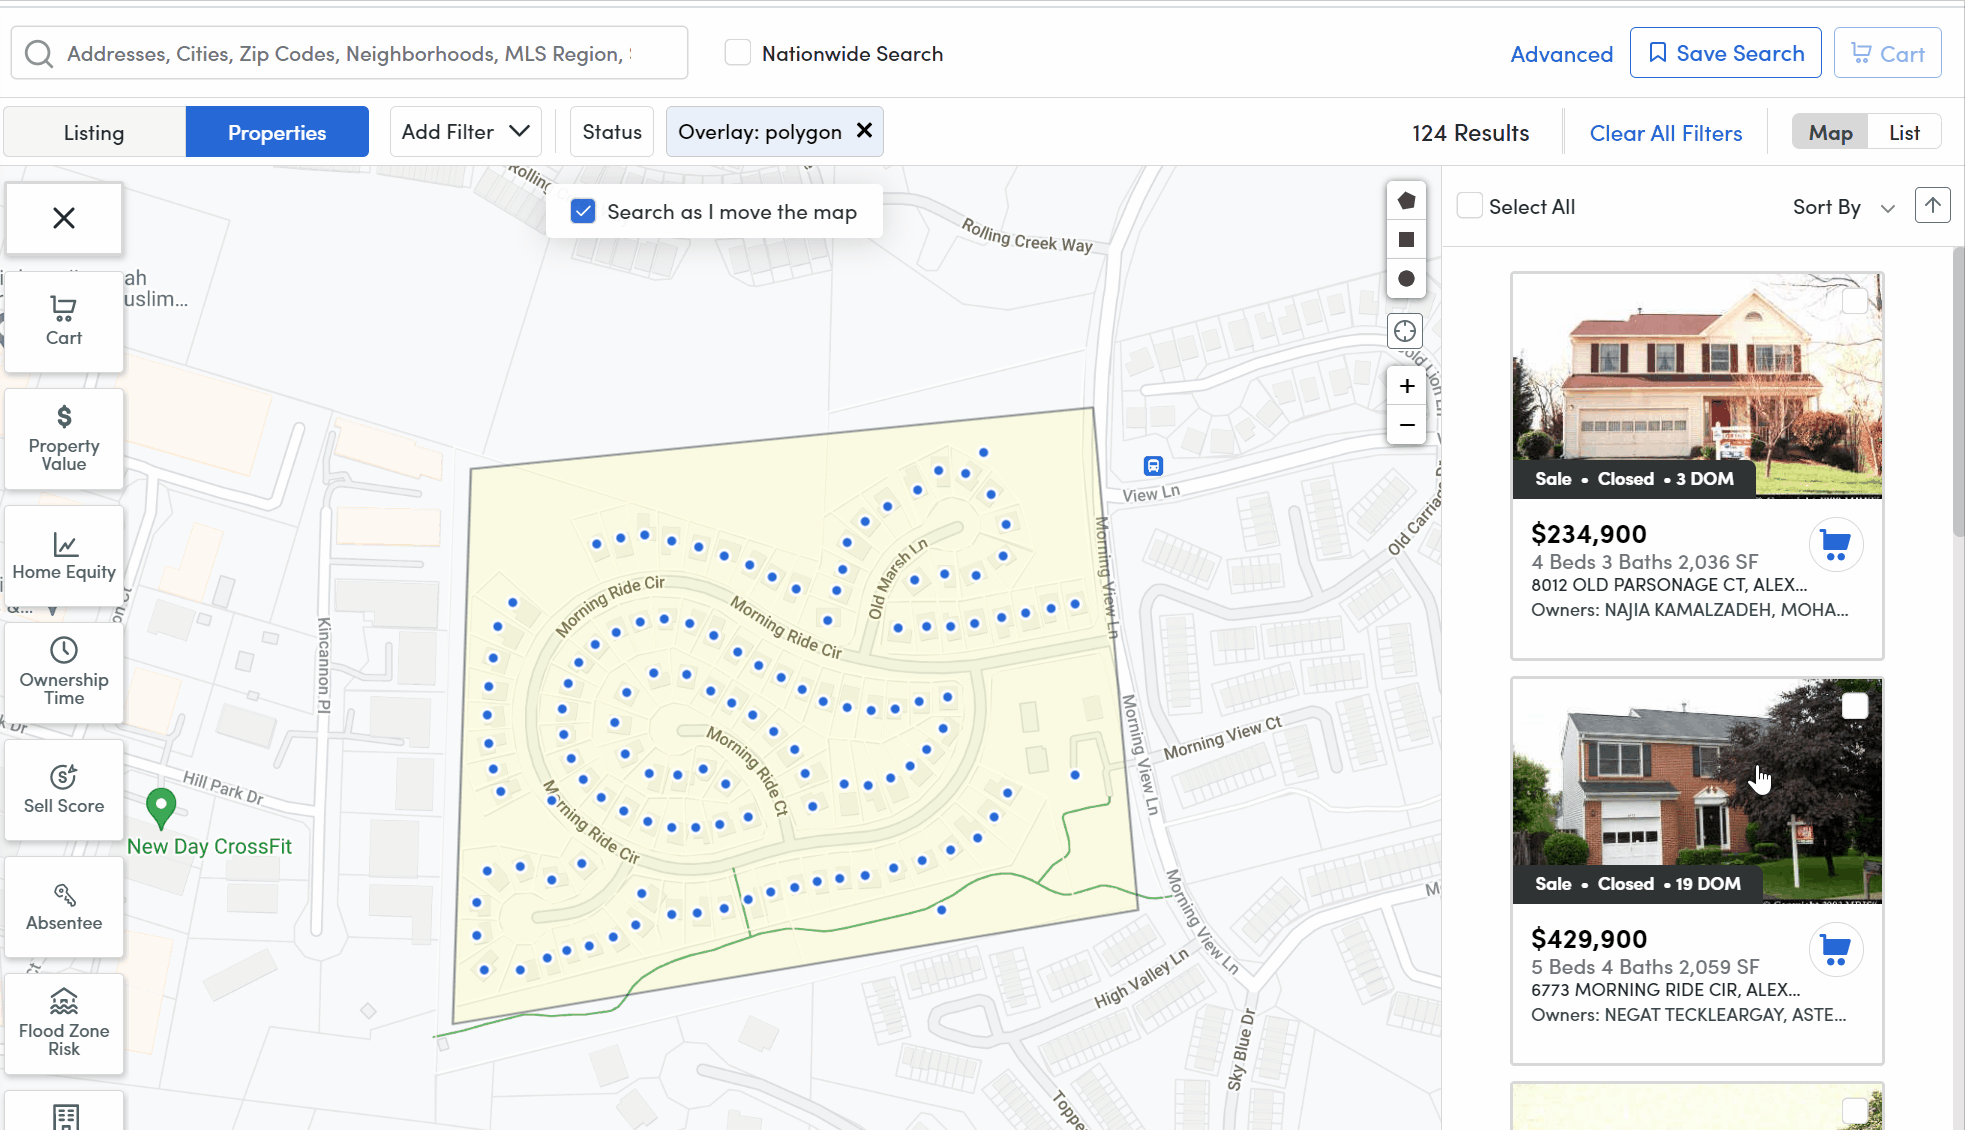The image size is (1965, 1130).
Task: Click the 8012 OLD PARSONAGE CT address
Action: (1669, 585)
